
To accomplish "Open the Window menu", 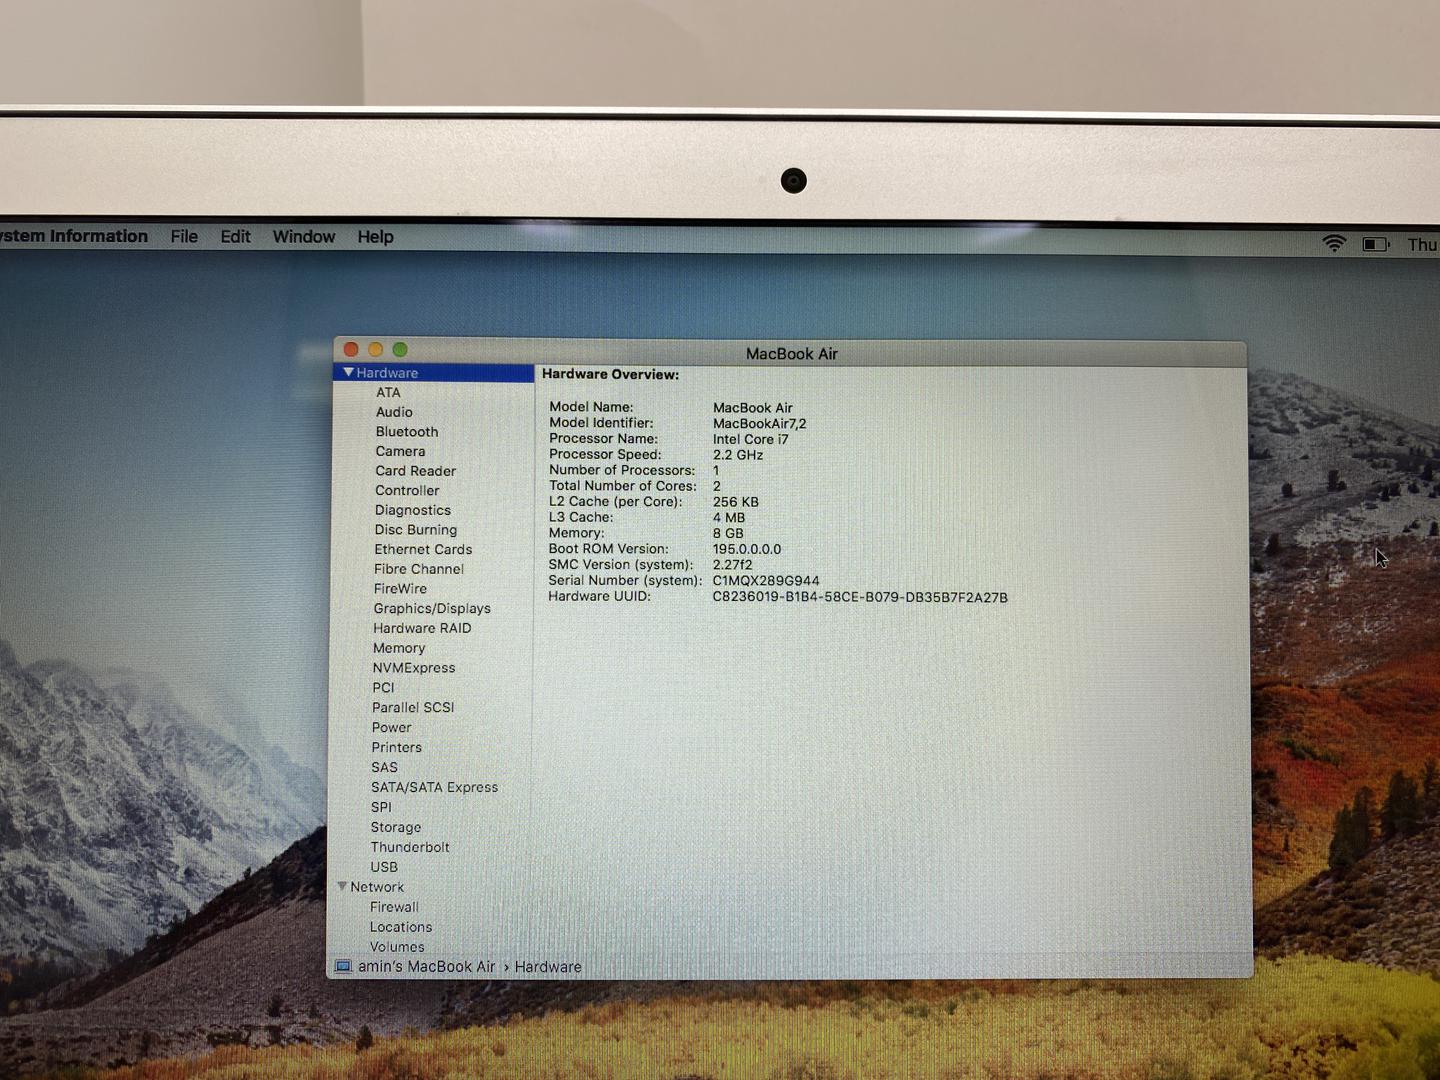I will 304,237.
